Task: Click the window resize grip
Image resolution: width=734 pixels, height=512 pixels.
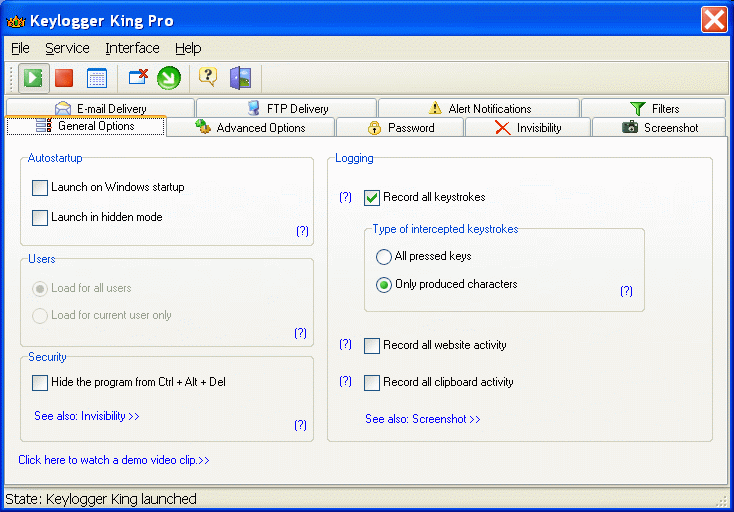Action: 721,501
